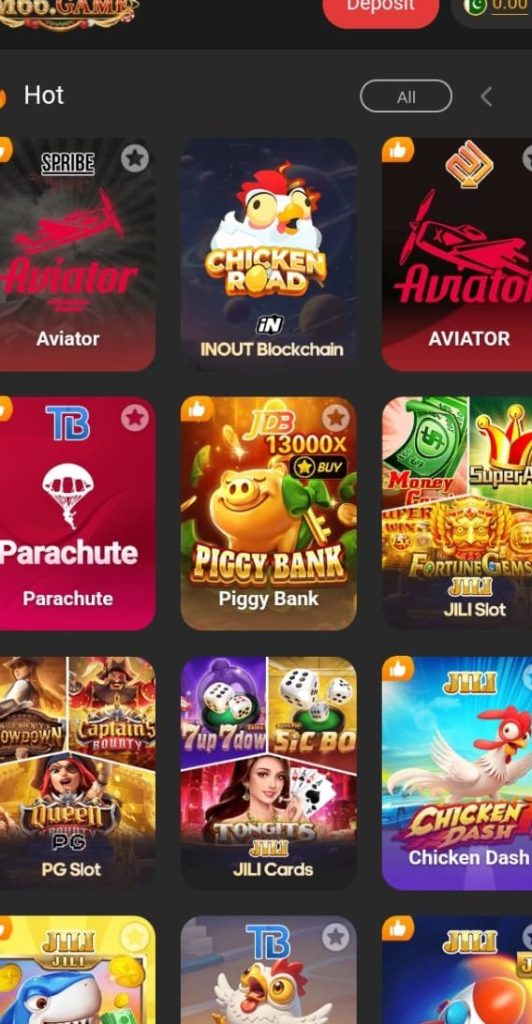Open the Deposit page

pyautogui.click(x=381, y=7)
